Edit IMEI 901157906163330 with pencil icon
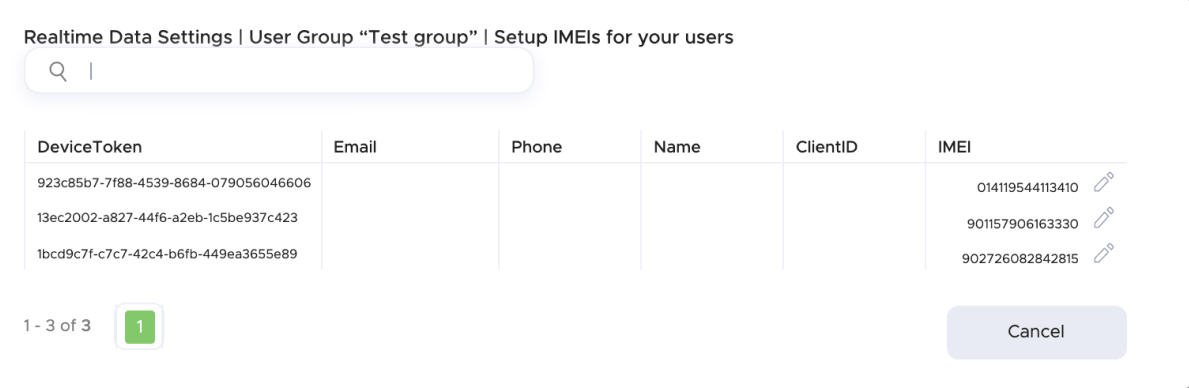Viewport: 1189px width, 388px height. [x=1103, y=217]
